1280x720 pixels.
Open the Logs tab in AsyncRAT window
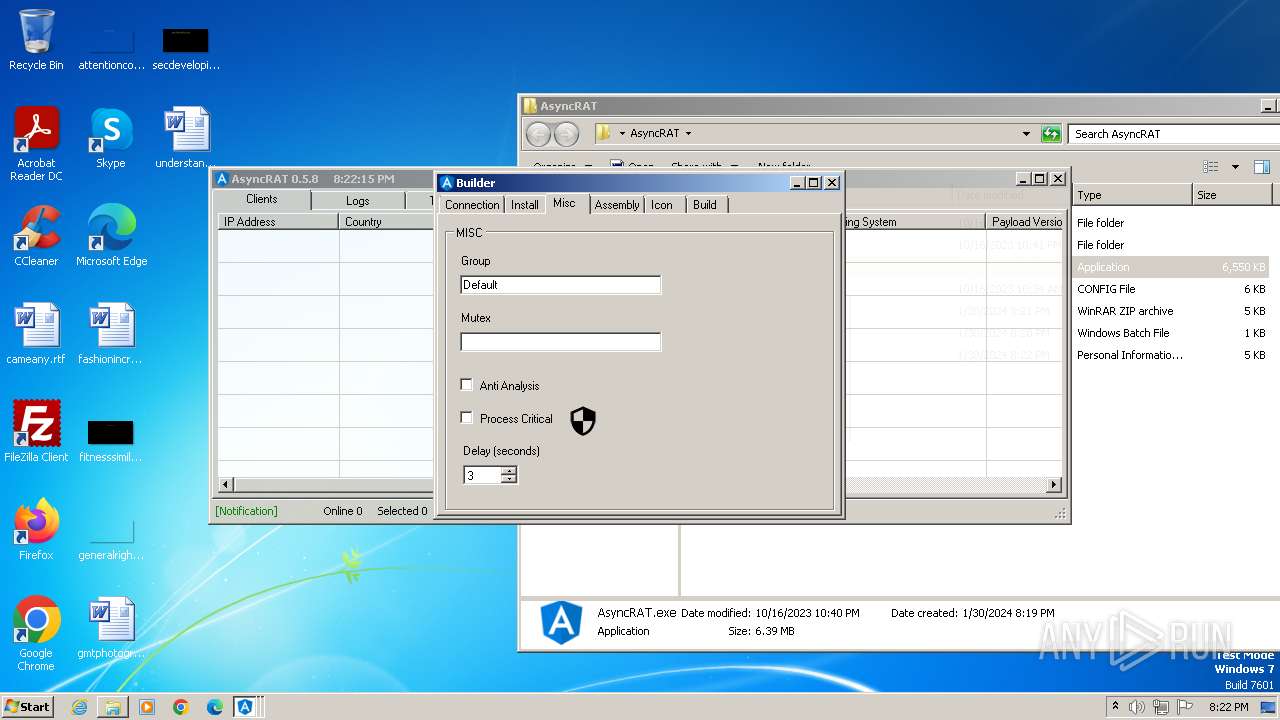tap(357, 201)
